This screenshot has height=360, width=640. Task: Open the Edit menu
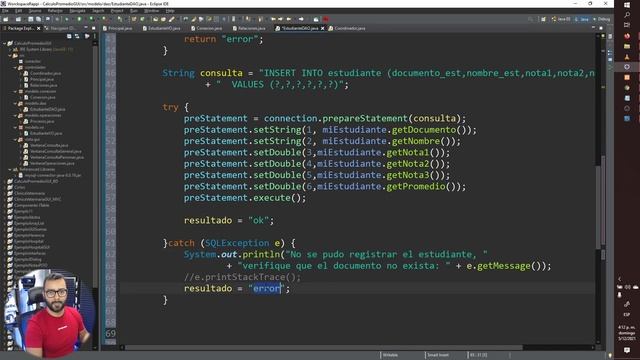(19, 11)
